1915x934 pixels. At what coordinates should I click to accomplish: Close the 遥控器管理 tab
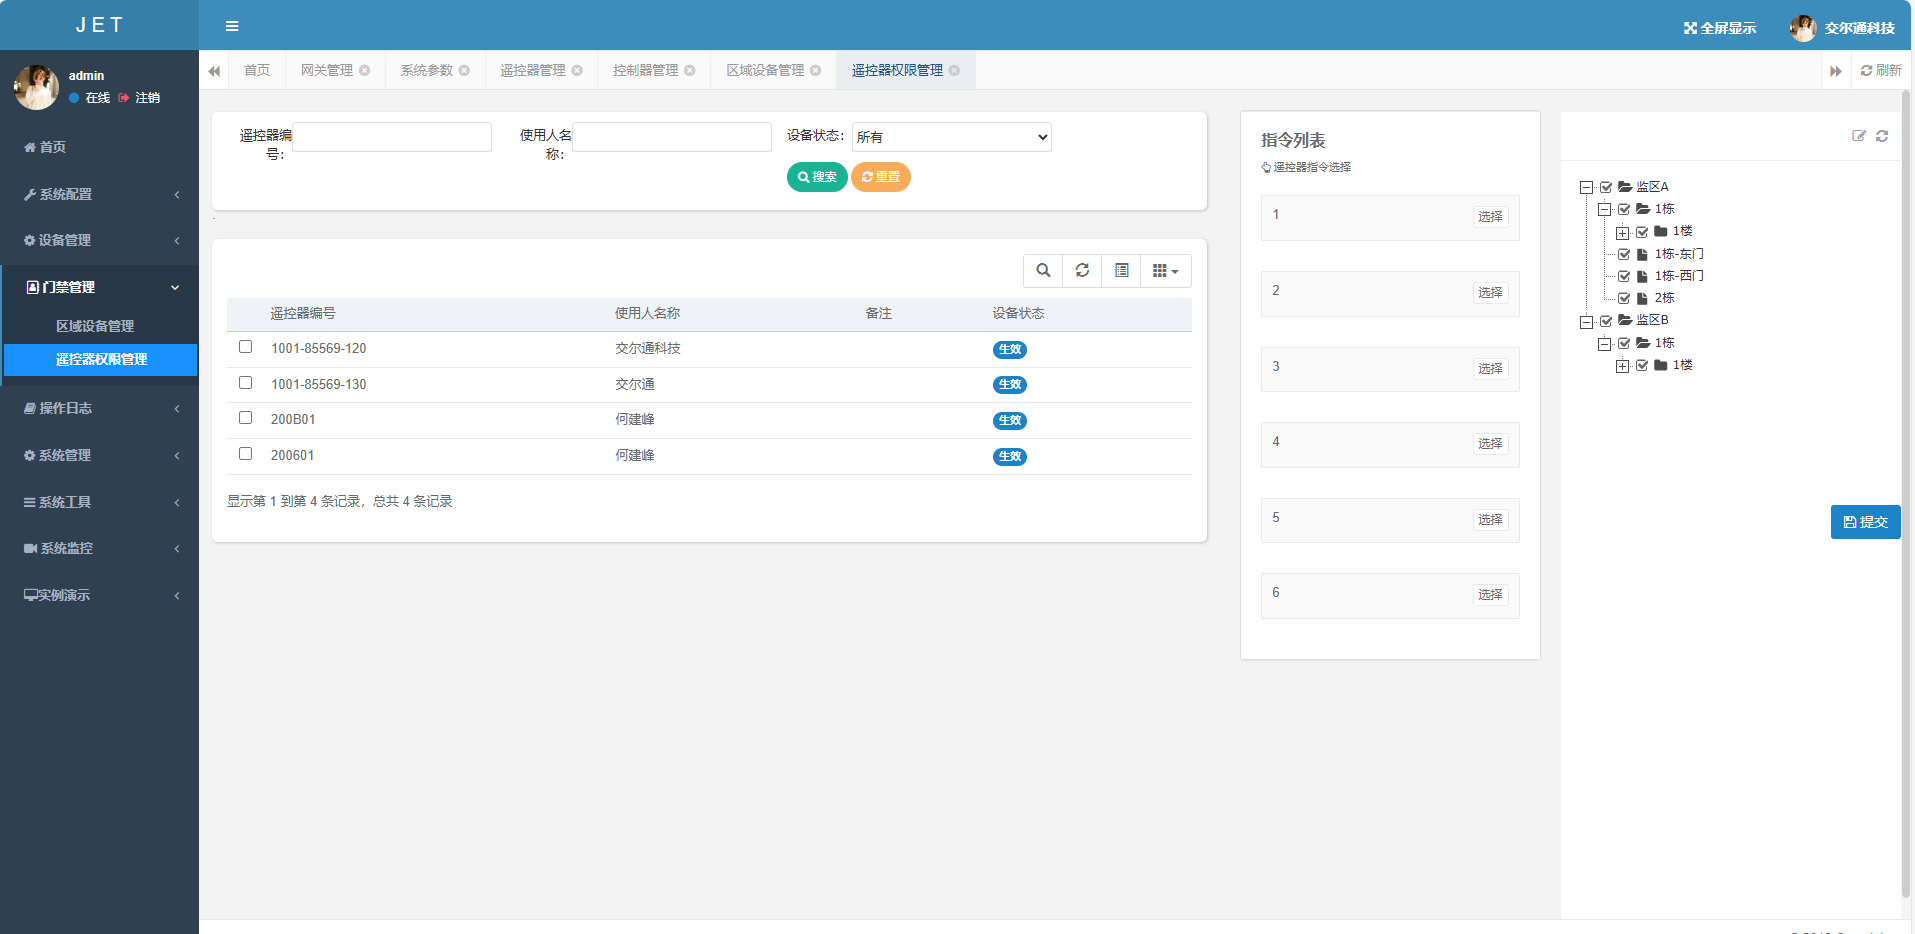coord(577,70)
